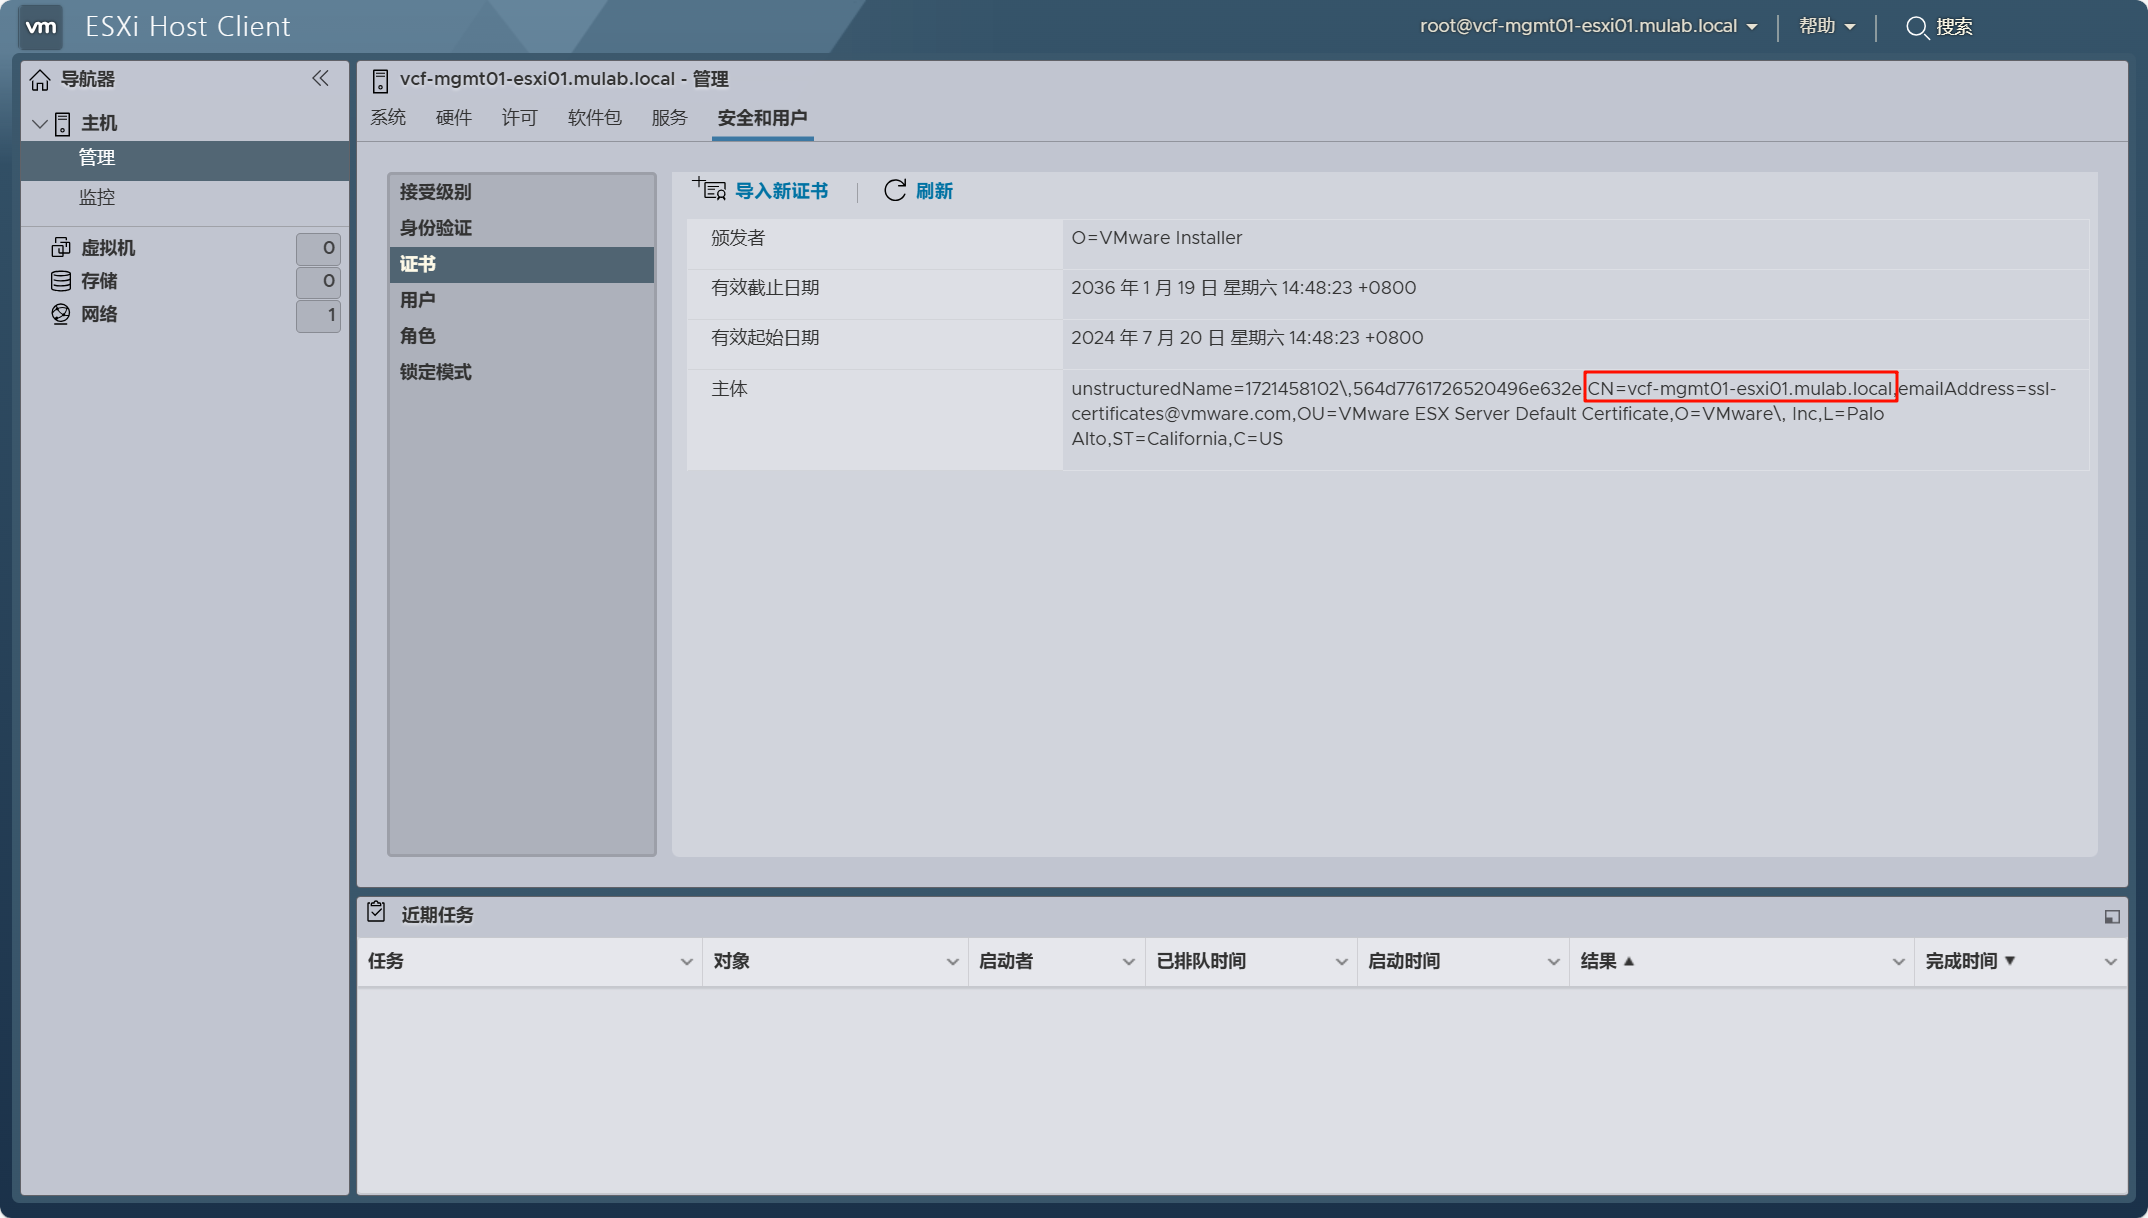Click the virtual machines count badge 0
The width and height of the screenshot is (2148, 1218).
[319, 248]
